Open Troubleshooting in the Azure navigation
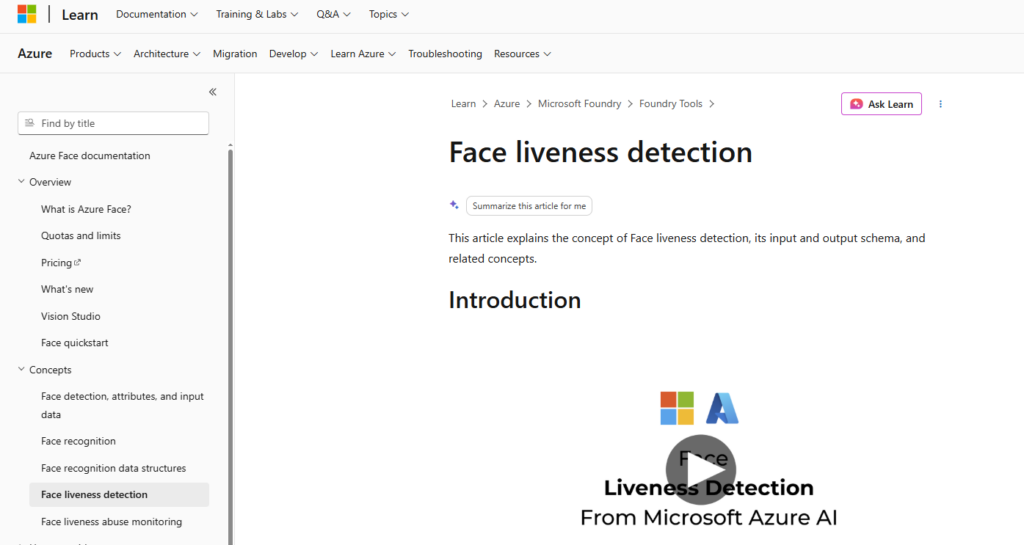This screenshot has width=1024, height=545. [445, 54]
